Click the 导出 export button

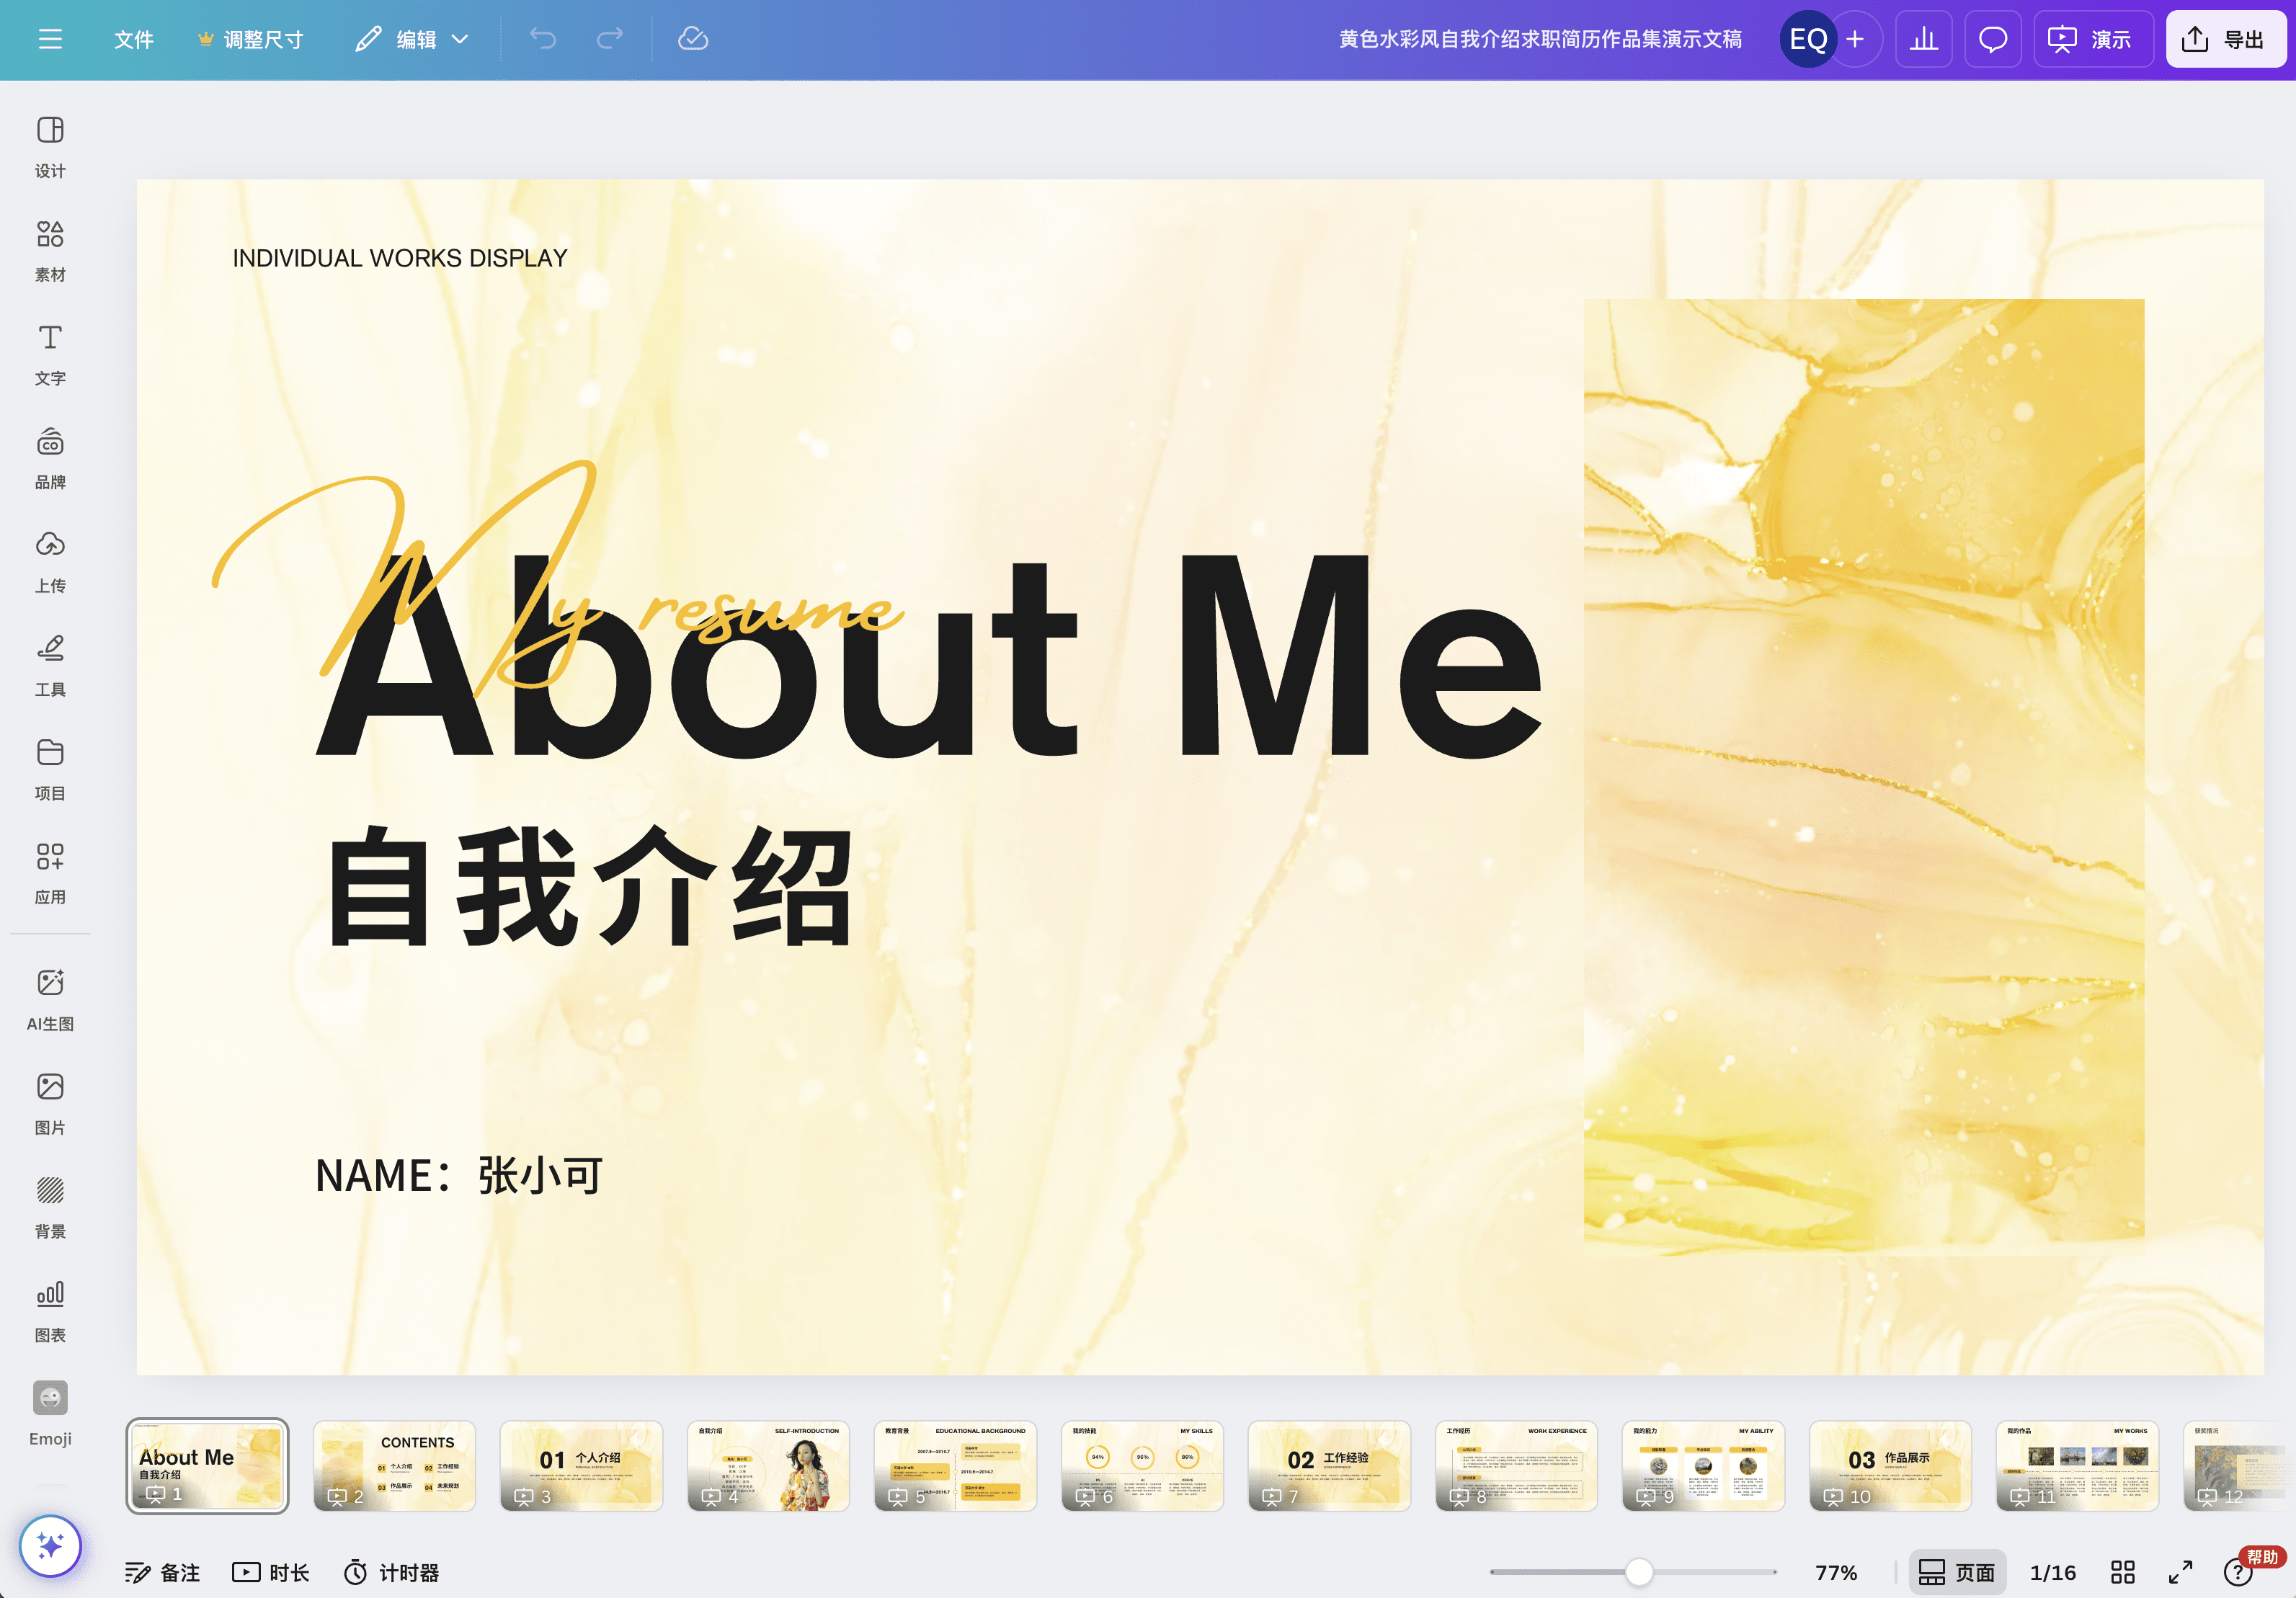[x=2225, y=39]
